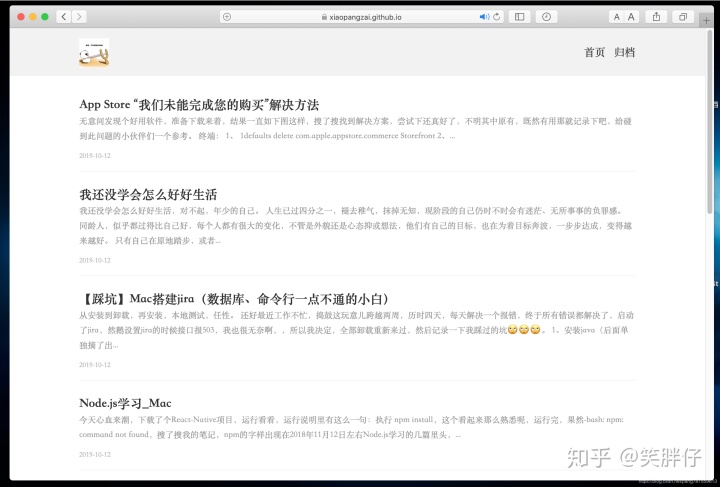Click the date under the jira post
The image size is (720, 487).
click(x=95, y=365)
